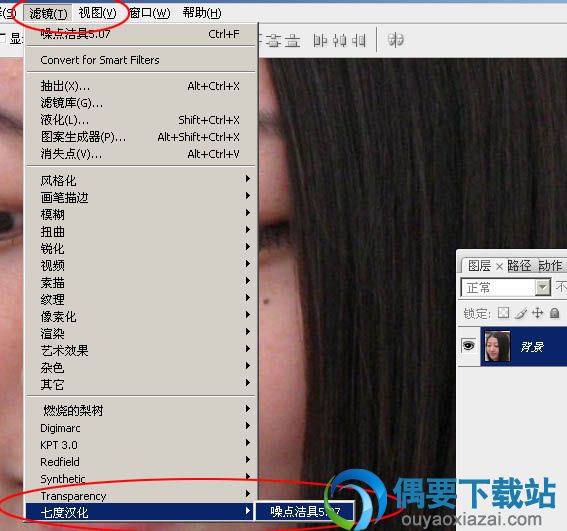Toggle lock position move icon

coord(538,313)
